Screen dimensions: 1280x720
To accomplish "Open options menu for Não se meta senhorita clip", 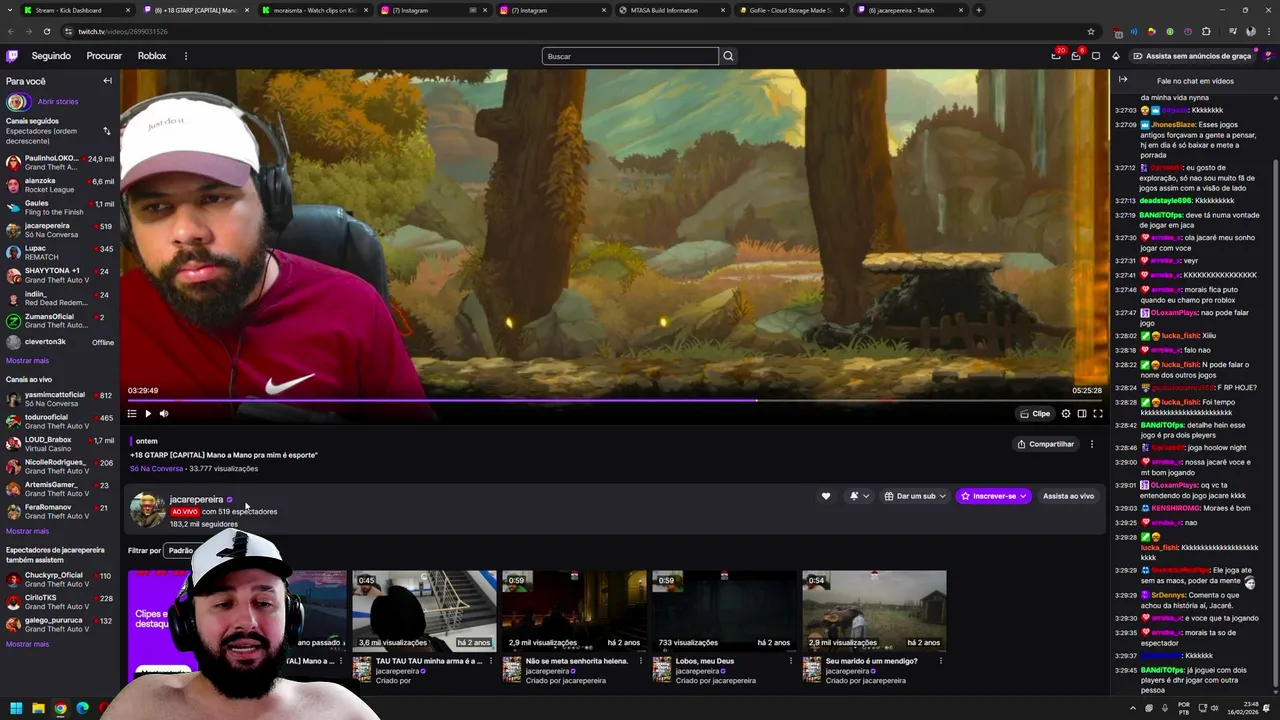I will pos(640,661).
